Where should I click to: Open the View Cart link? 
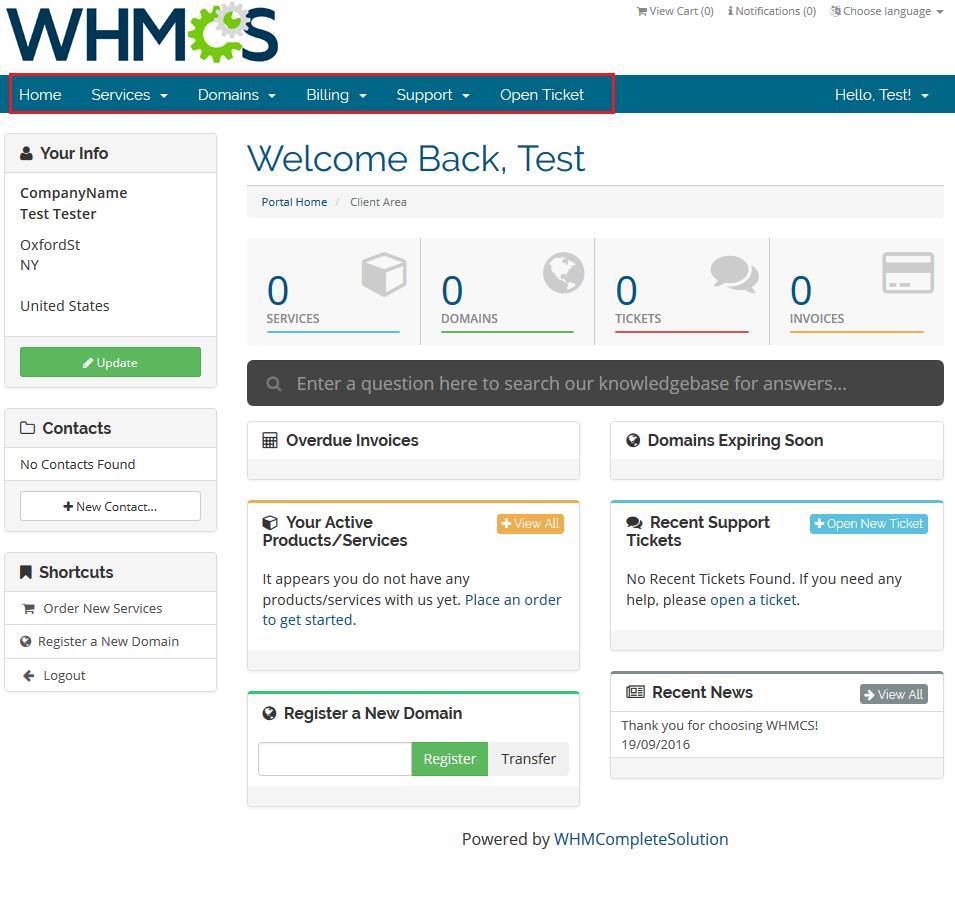click(x=675, y=11)
